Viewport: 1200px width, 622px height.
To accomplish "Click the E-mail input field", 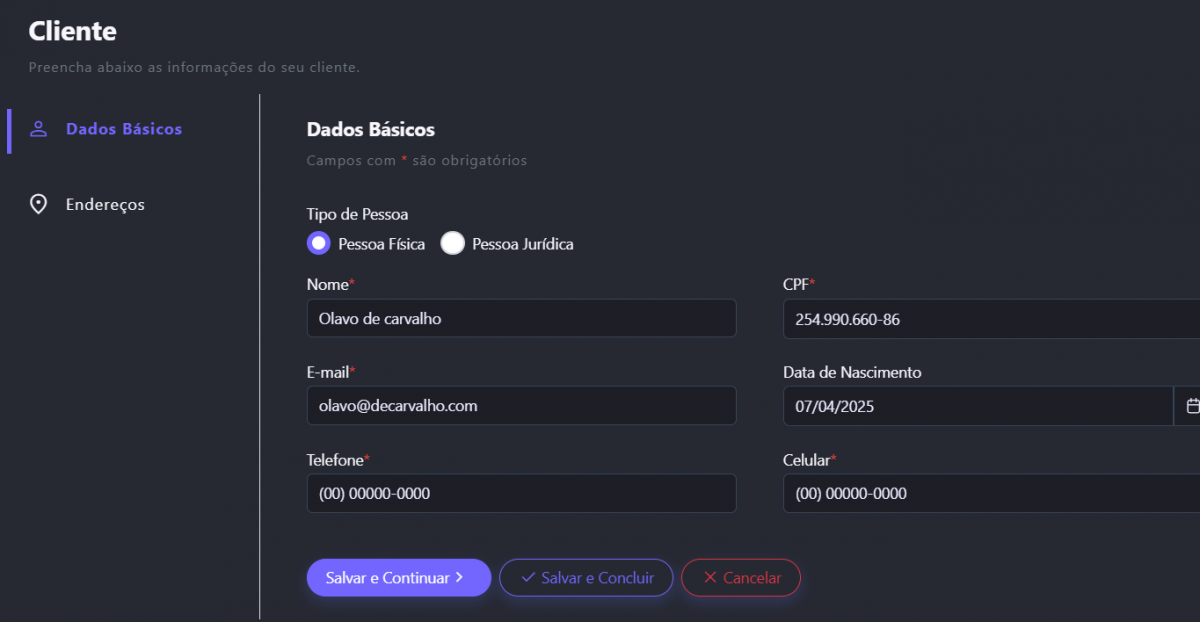I will coord(521,406).
